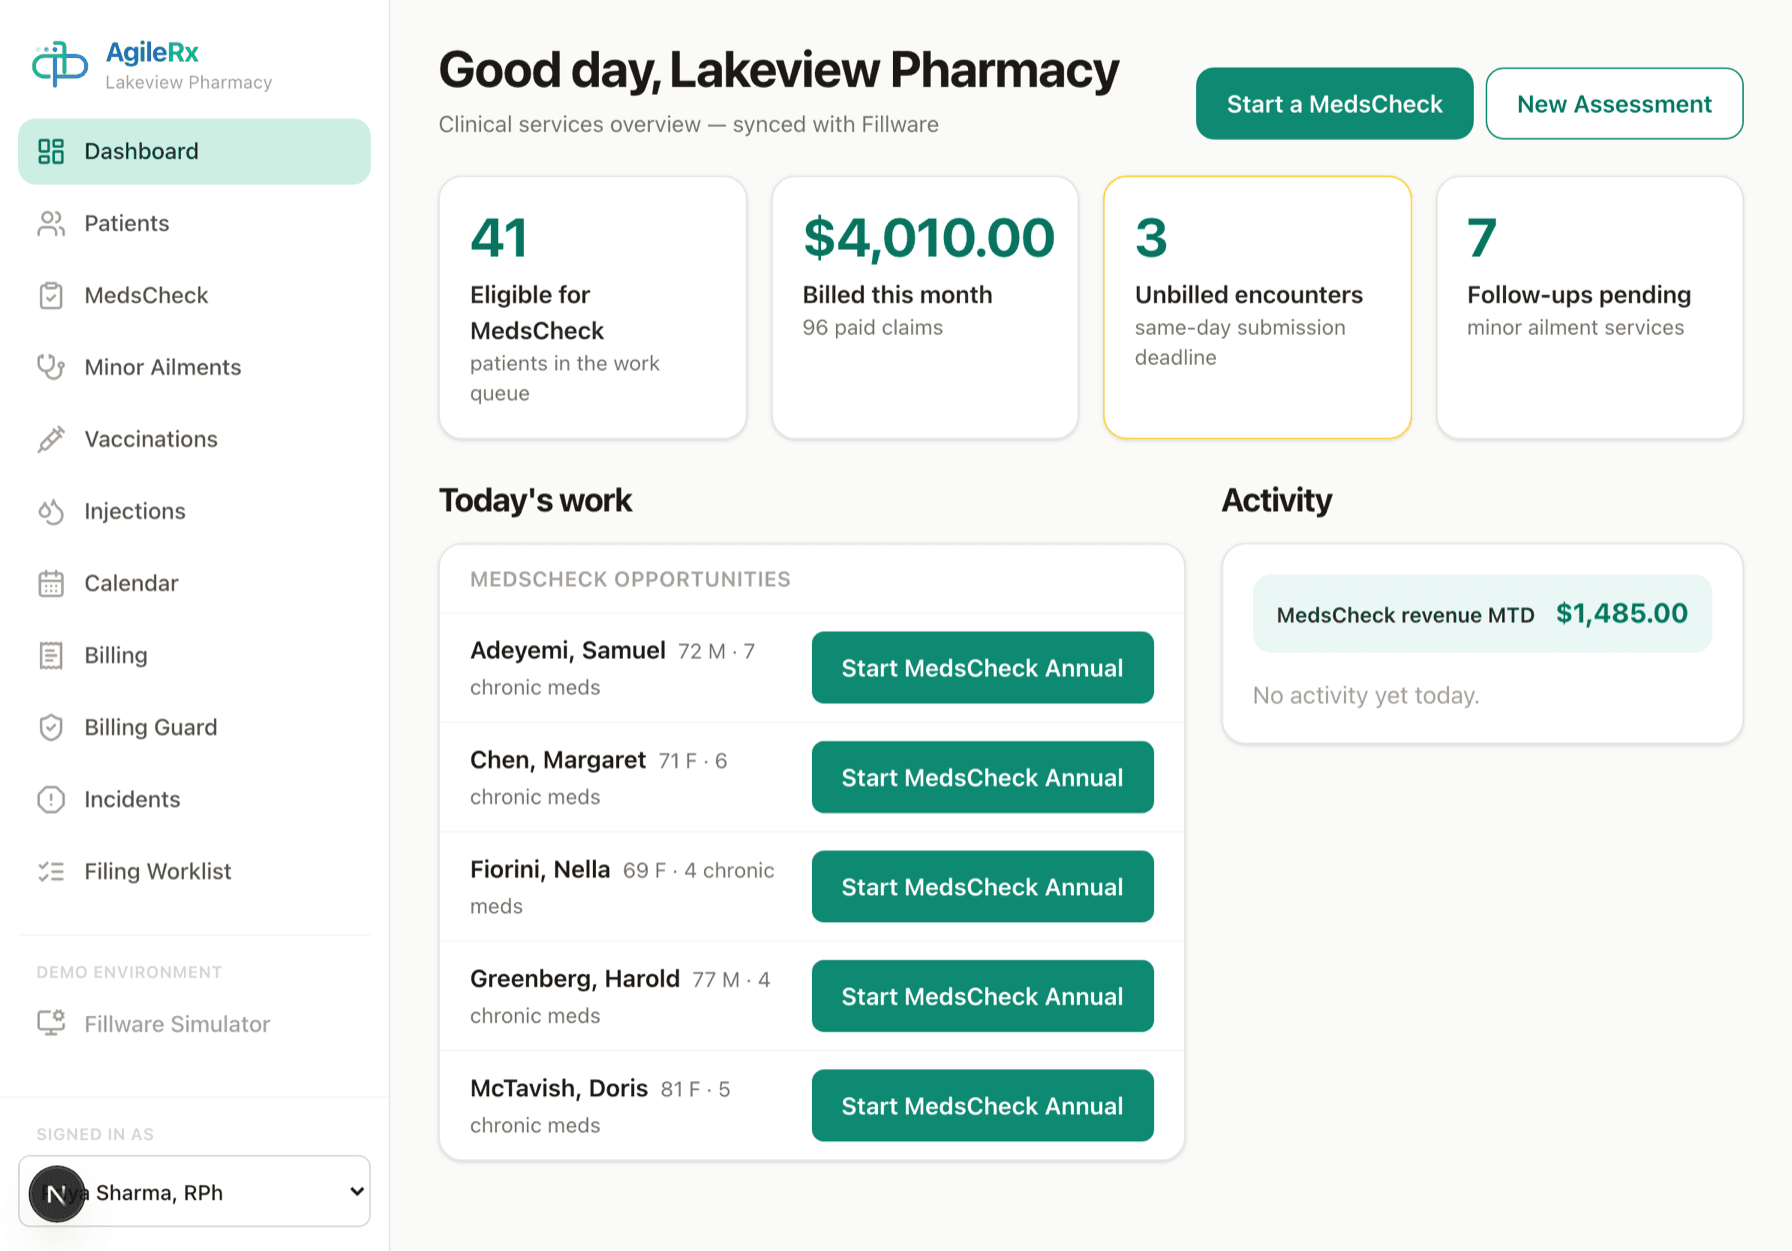This screenshot has height=1251, width=1792.
Task: Click the Activity heading
Action: click(1277, 500)
